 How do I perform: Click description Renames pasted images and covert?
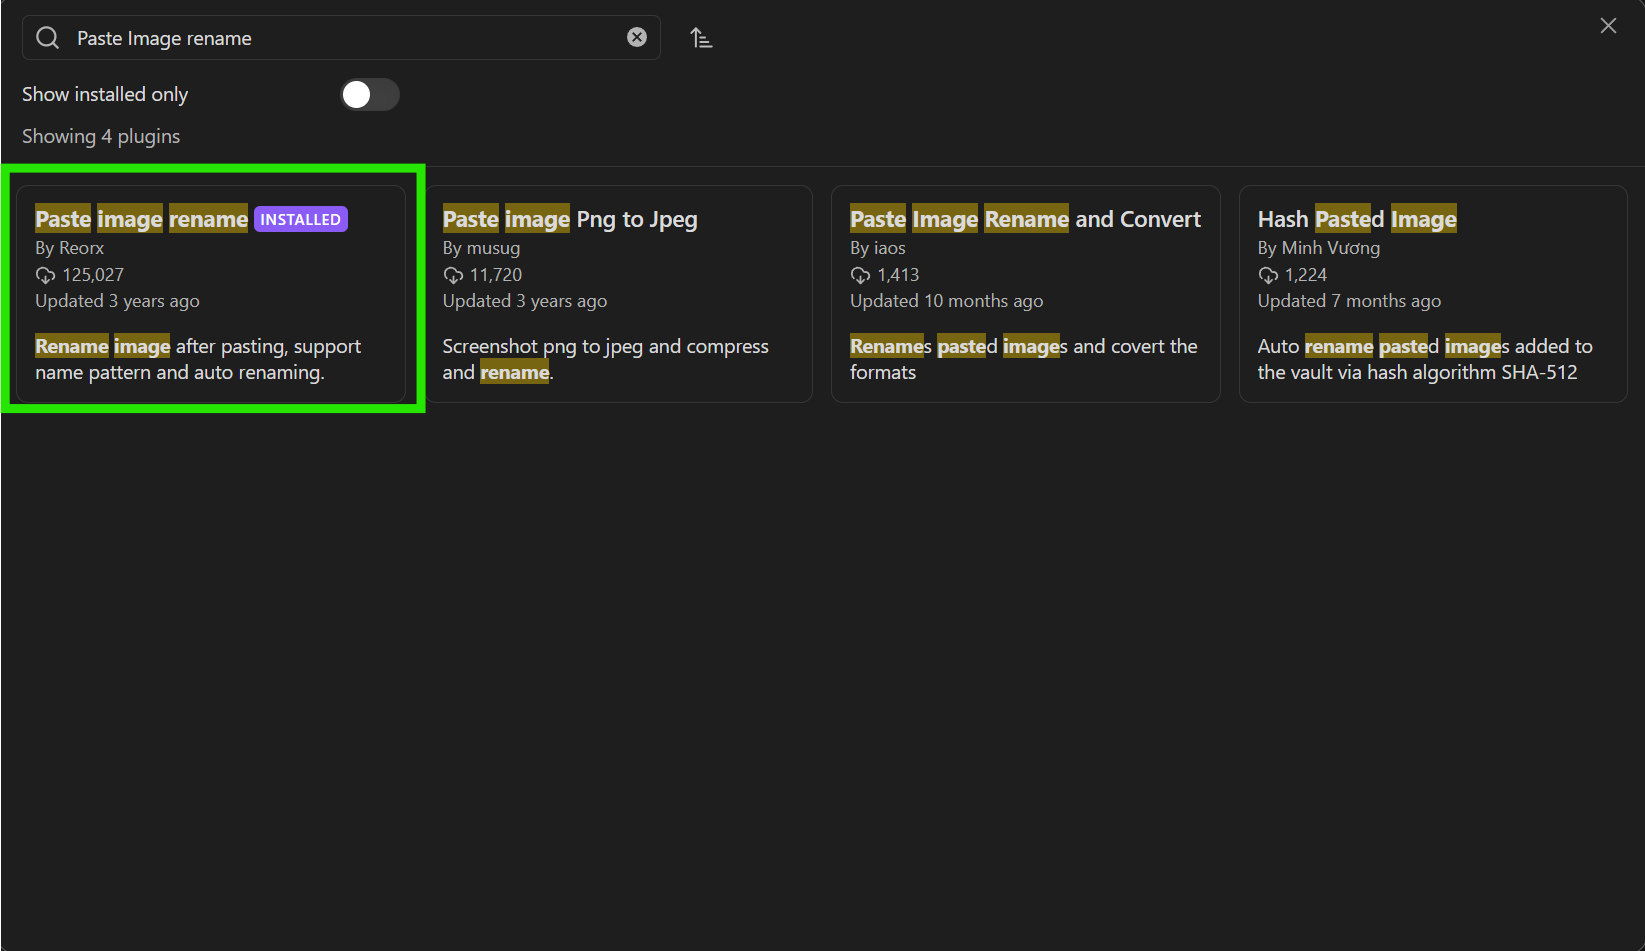(1024, 359)
